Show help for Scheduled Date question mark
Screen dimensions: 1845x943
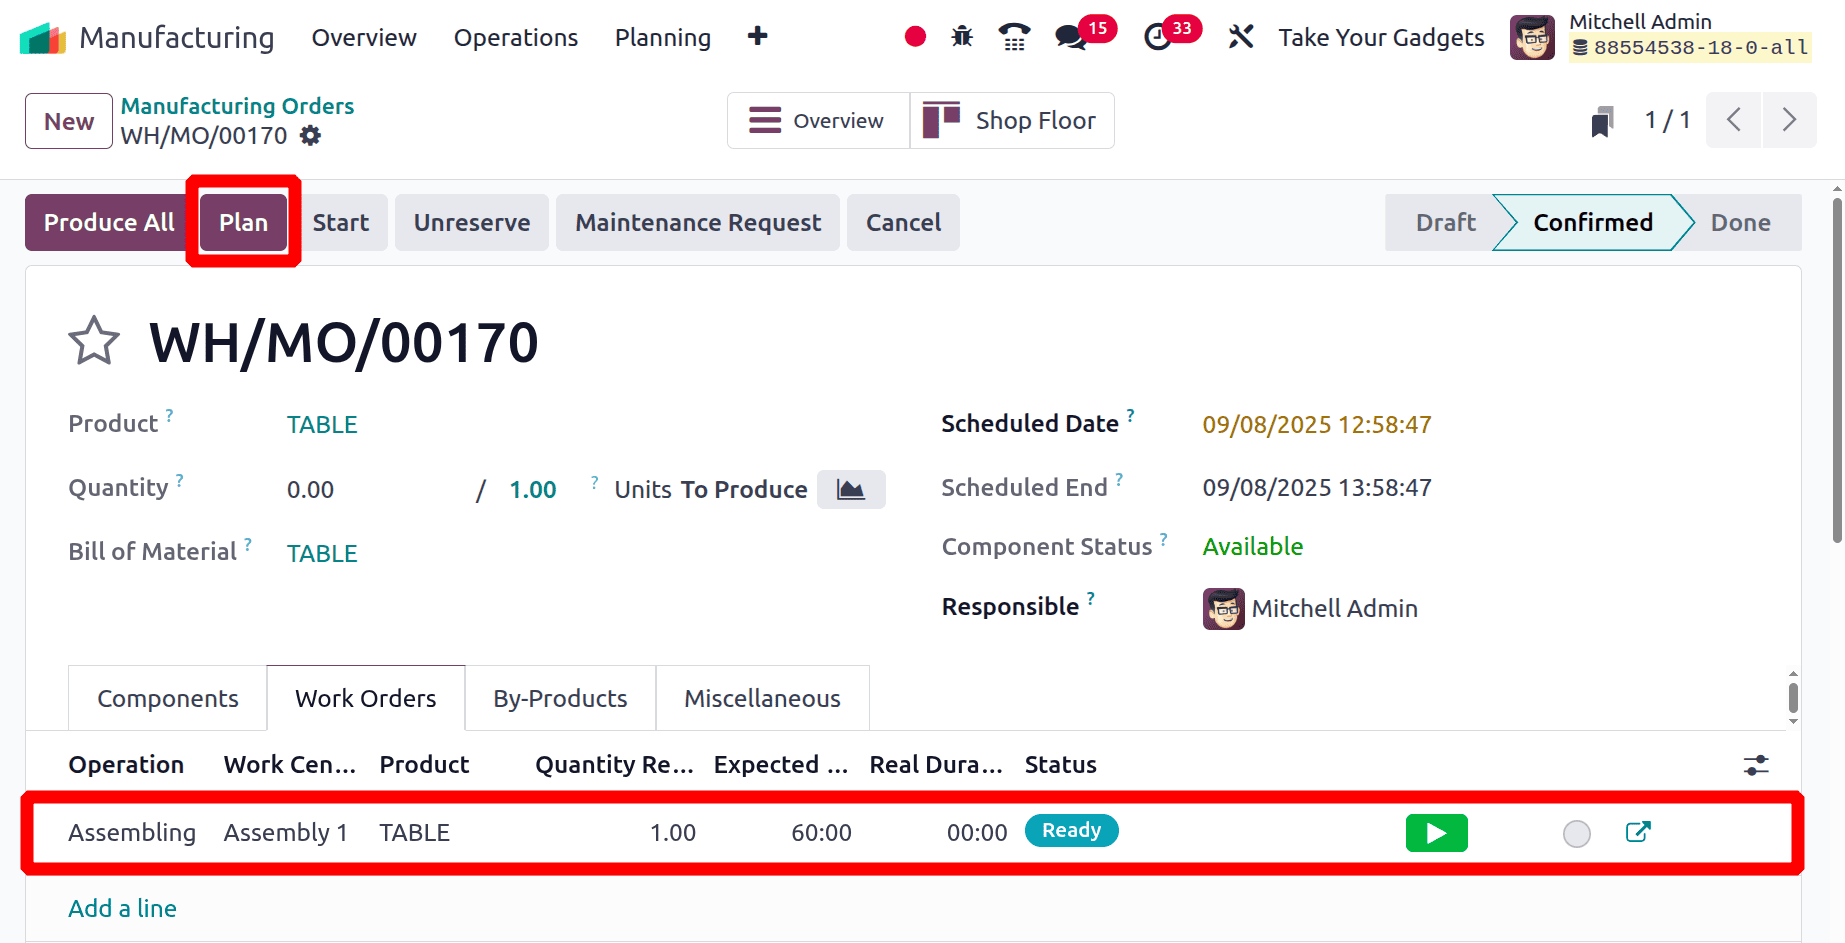coord(1130,415)
